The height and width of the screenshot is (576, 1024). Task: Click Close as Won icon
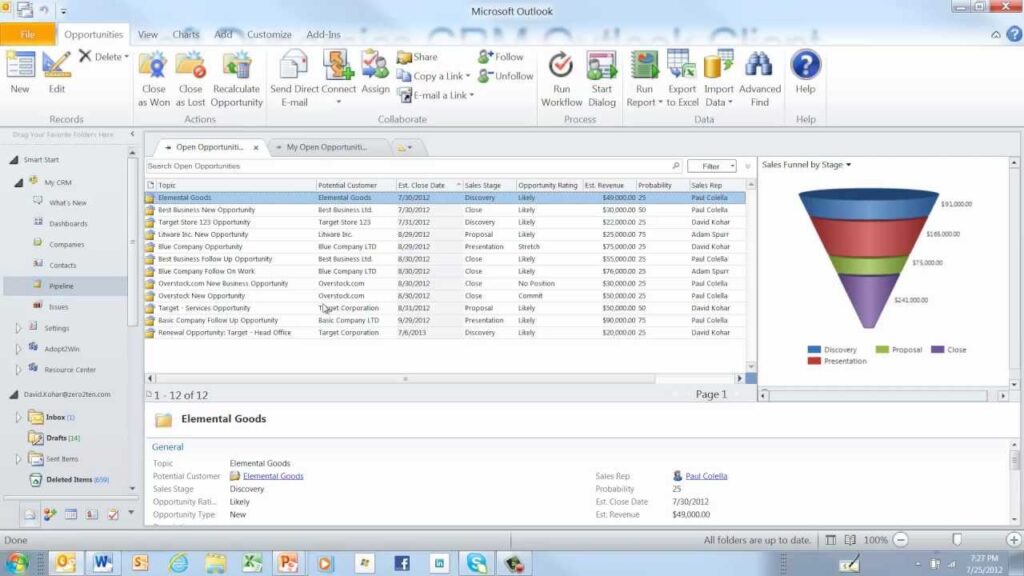[153, 65]
